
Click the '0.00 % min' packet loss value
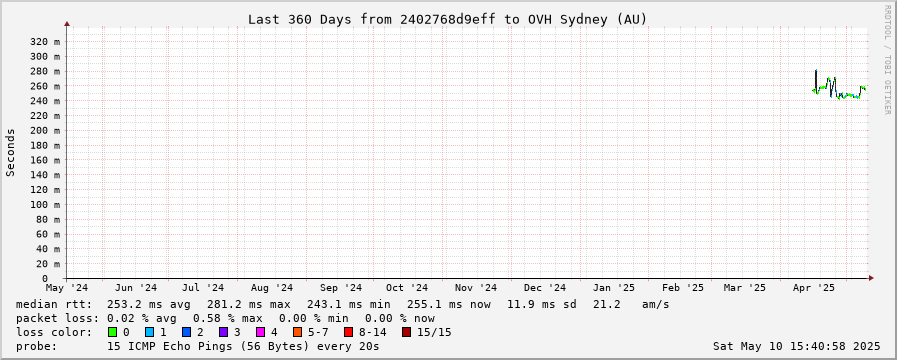click(x=313, y=318)
